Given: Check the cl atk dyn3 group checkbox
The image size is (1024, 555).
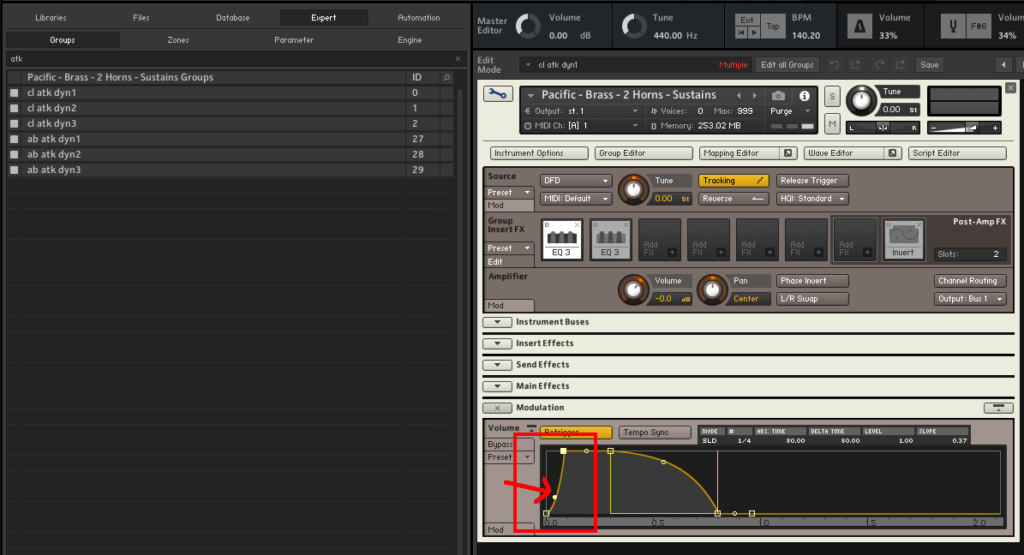Looking at the screenshot, I should tap(14, 123).
